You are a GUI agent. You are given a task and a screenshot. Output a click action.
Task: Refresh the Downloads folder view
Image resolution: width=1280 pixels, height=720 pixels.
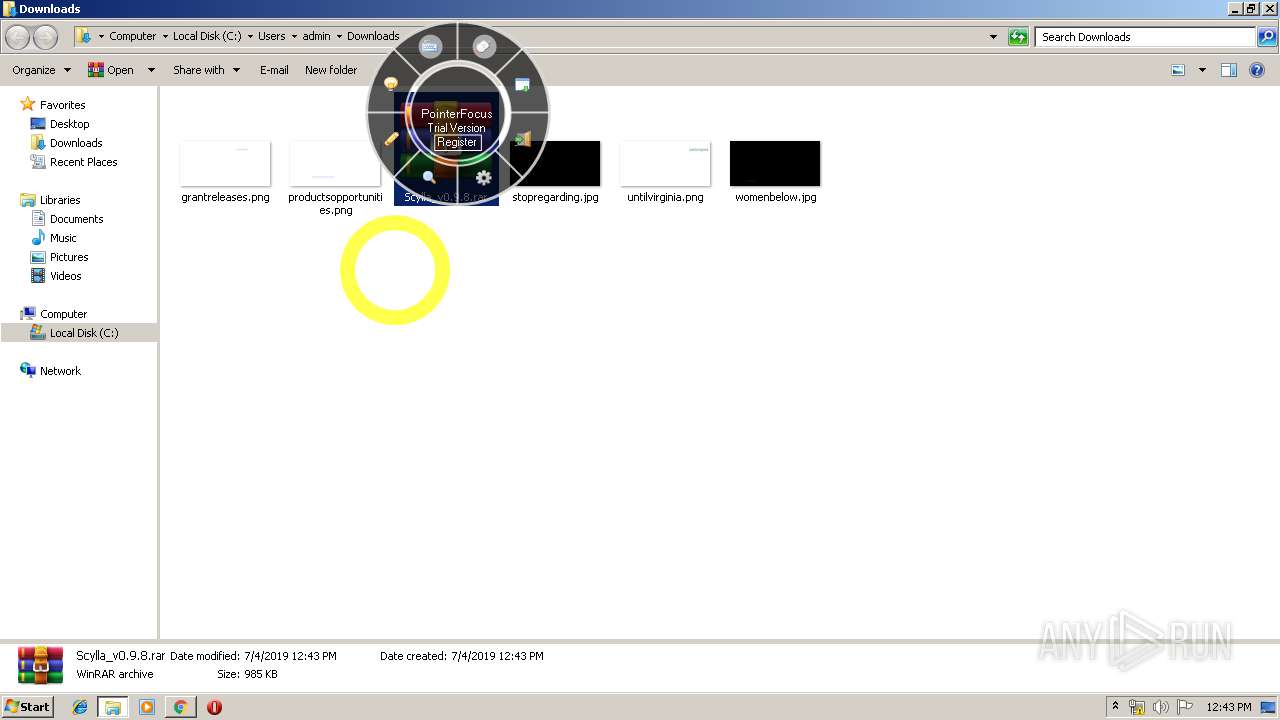[1018, 37]
